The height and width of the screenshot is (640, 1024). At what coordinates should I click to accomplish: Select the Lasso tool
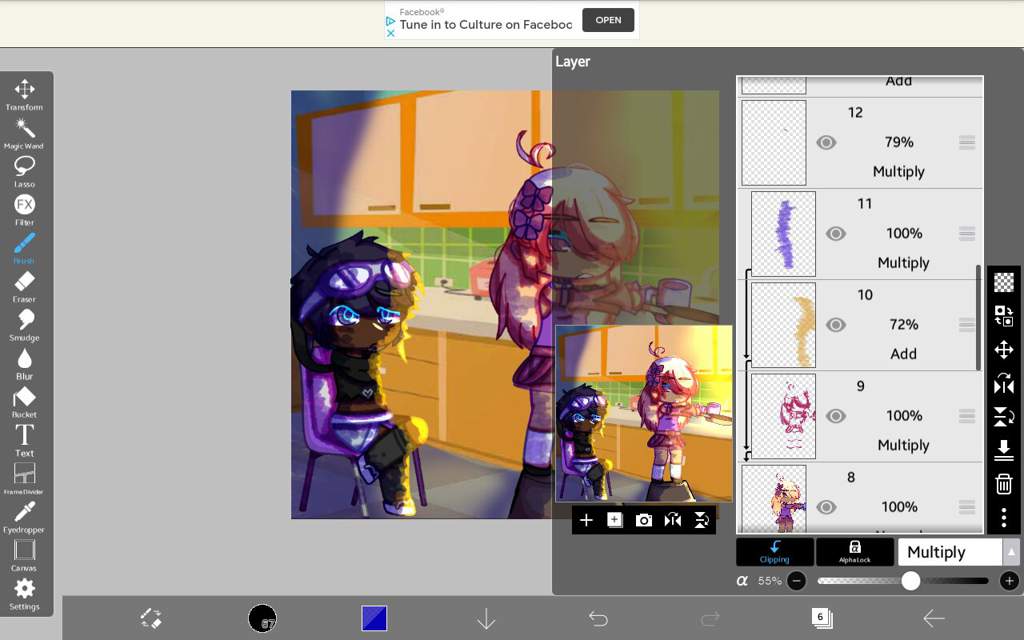[x=24, y=172]
